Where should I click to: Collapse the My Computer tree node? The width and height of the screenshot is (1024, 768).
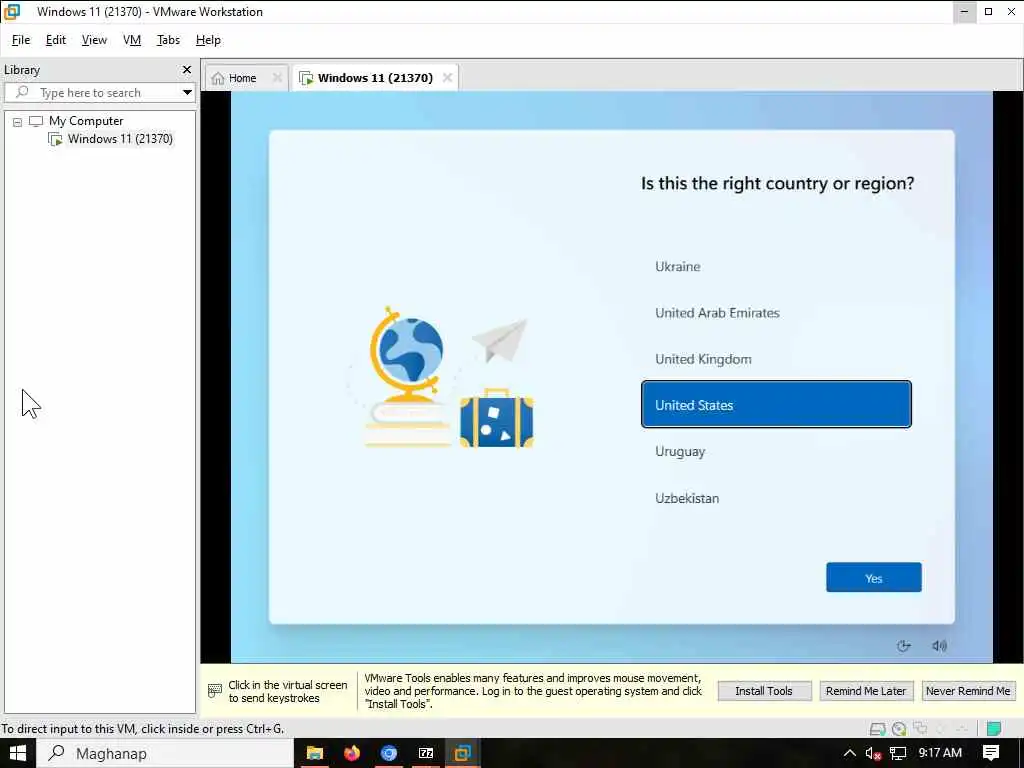pos(18,121)
